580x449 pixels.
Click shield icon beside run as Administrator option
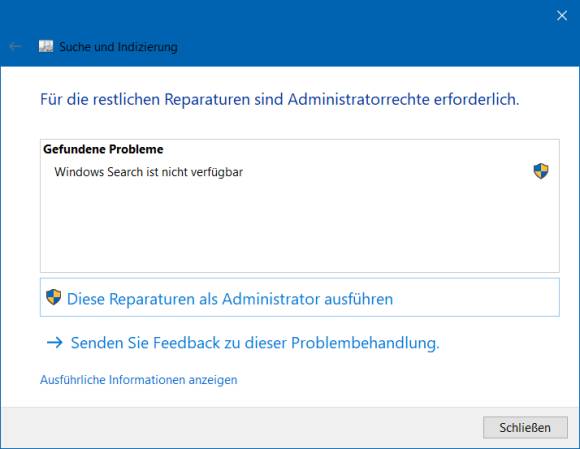click(x=53, y=297)
